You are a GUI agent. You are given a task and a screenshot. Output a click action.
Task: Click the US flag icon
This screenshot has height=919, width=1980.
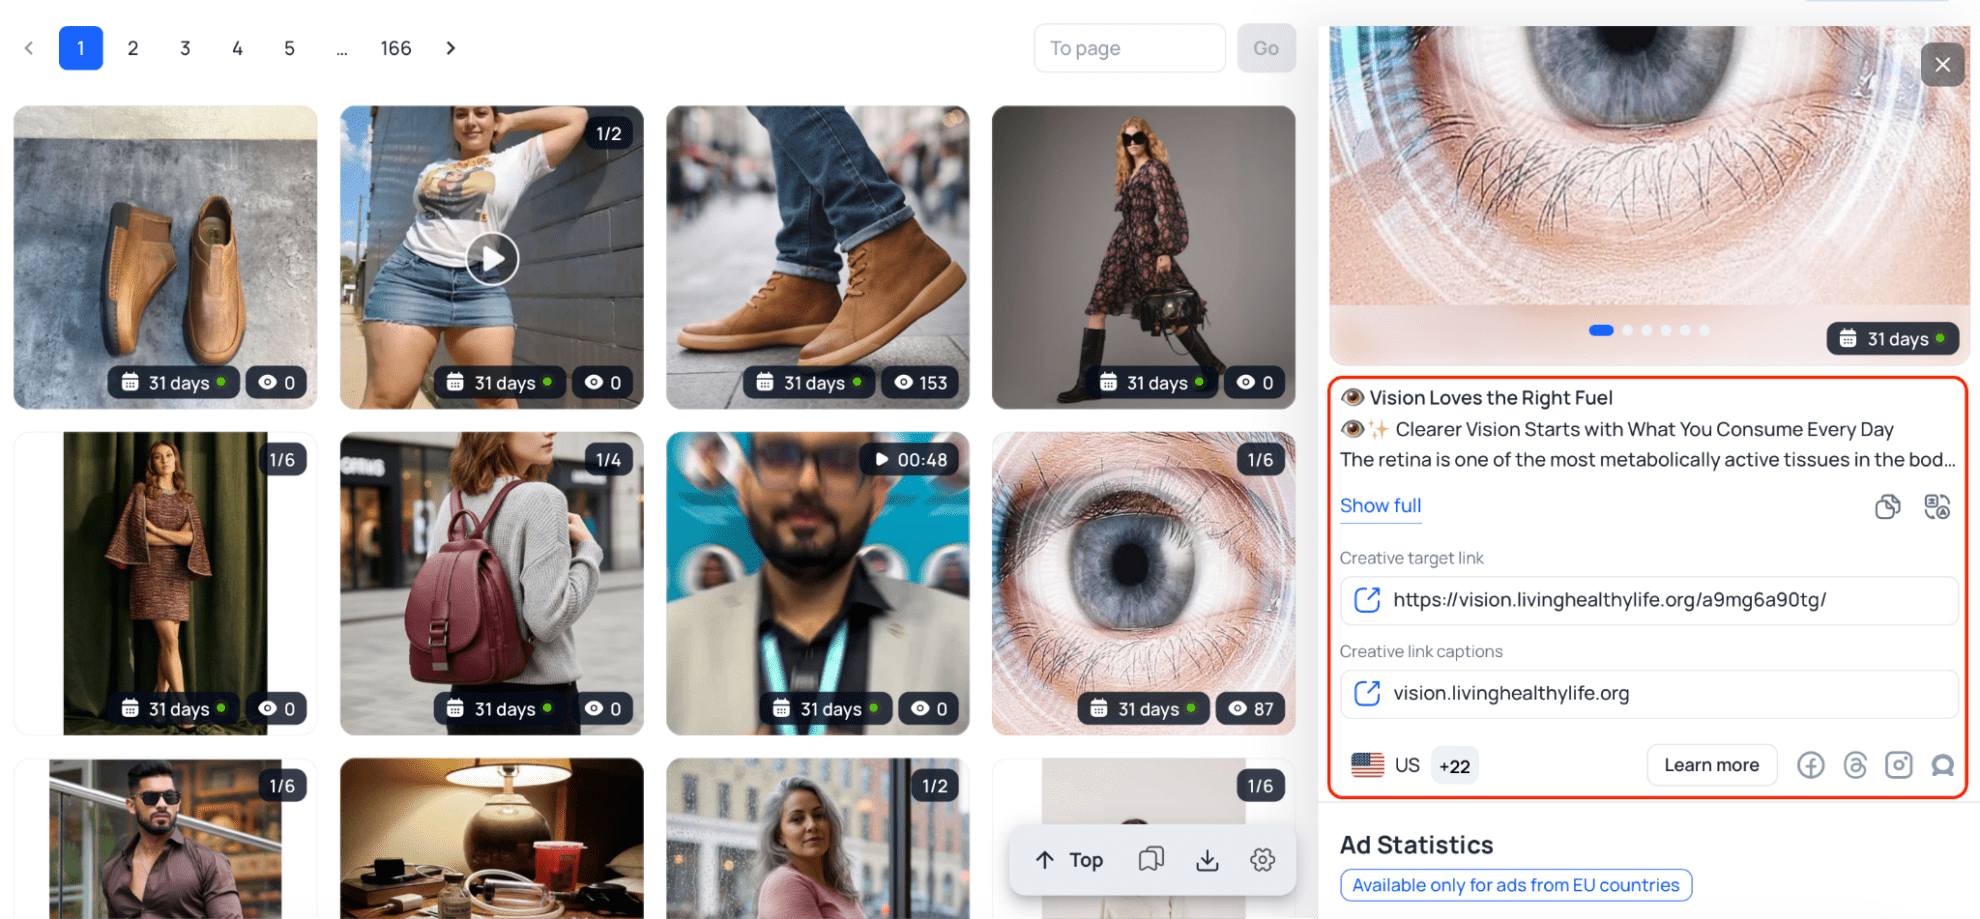(1367, 765)
